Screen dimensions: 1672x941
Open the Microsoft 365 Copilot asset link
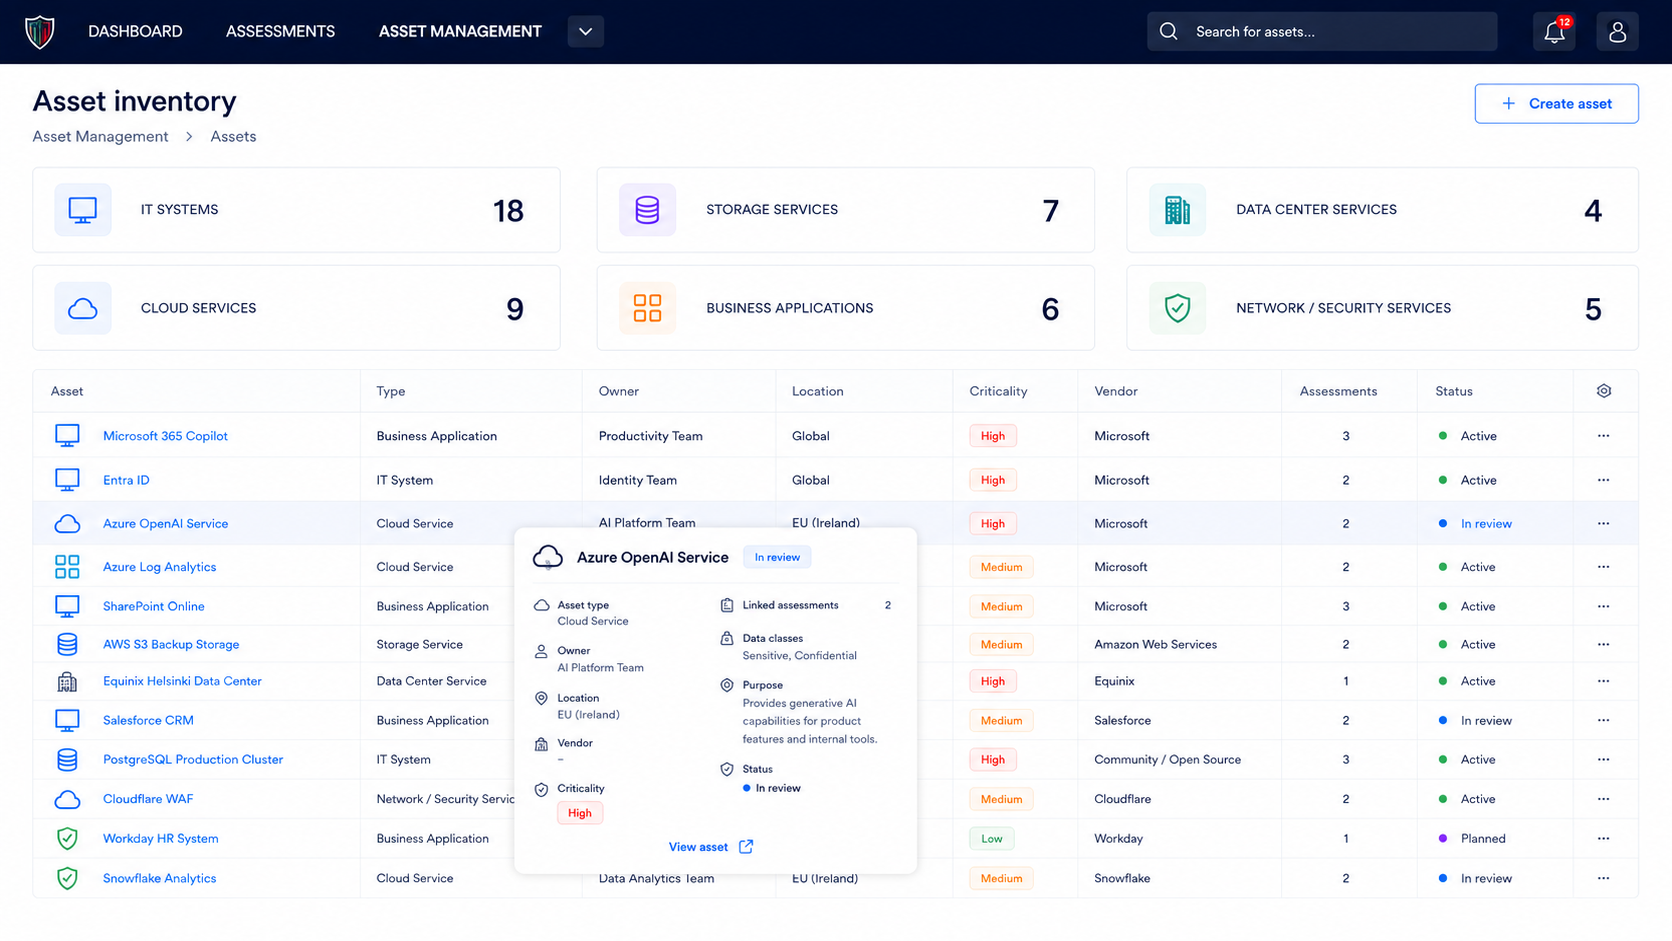165,436
